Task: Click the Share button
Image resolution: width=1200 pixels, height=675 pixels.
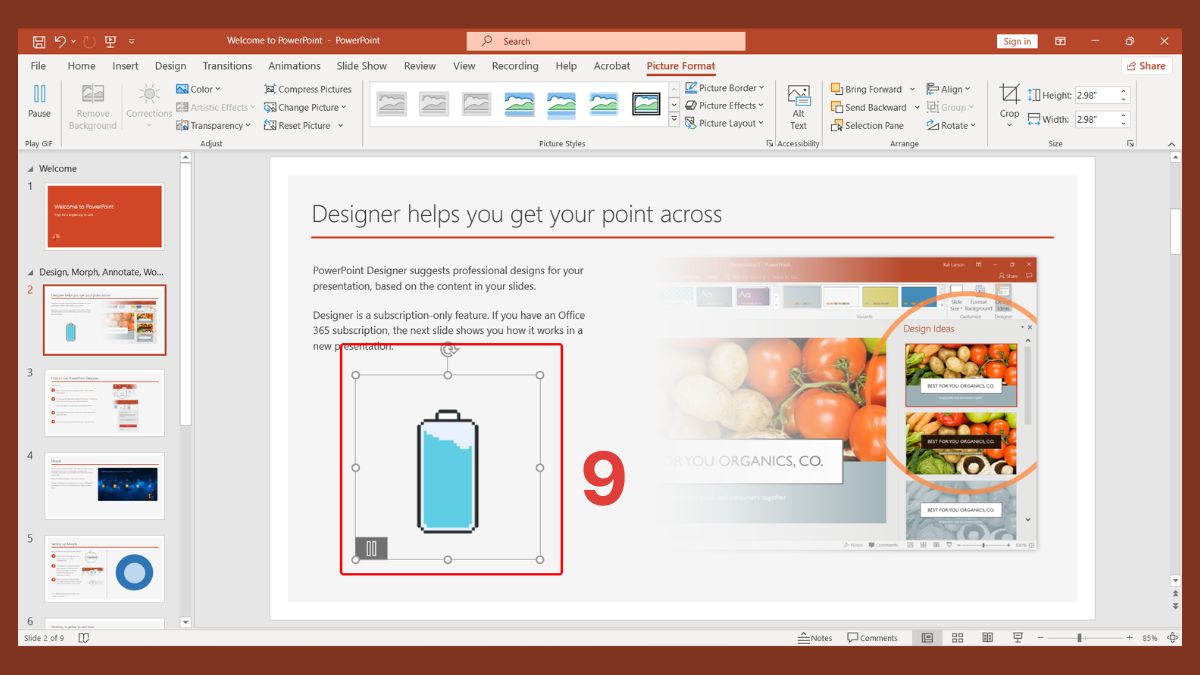Action: 1146,65
